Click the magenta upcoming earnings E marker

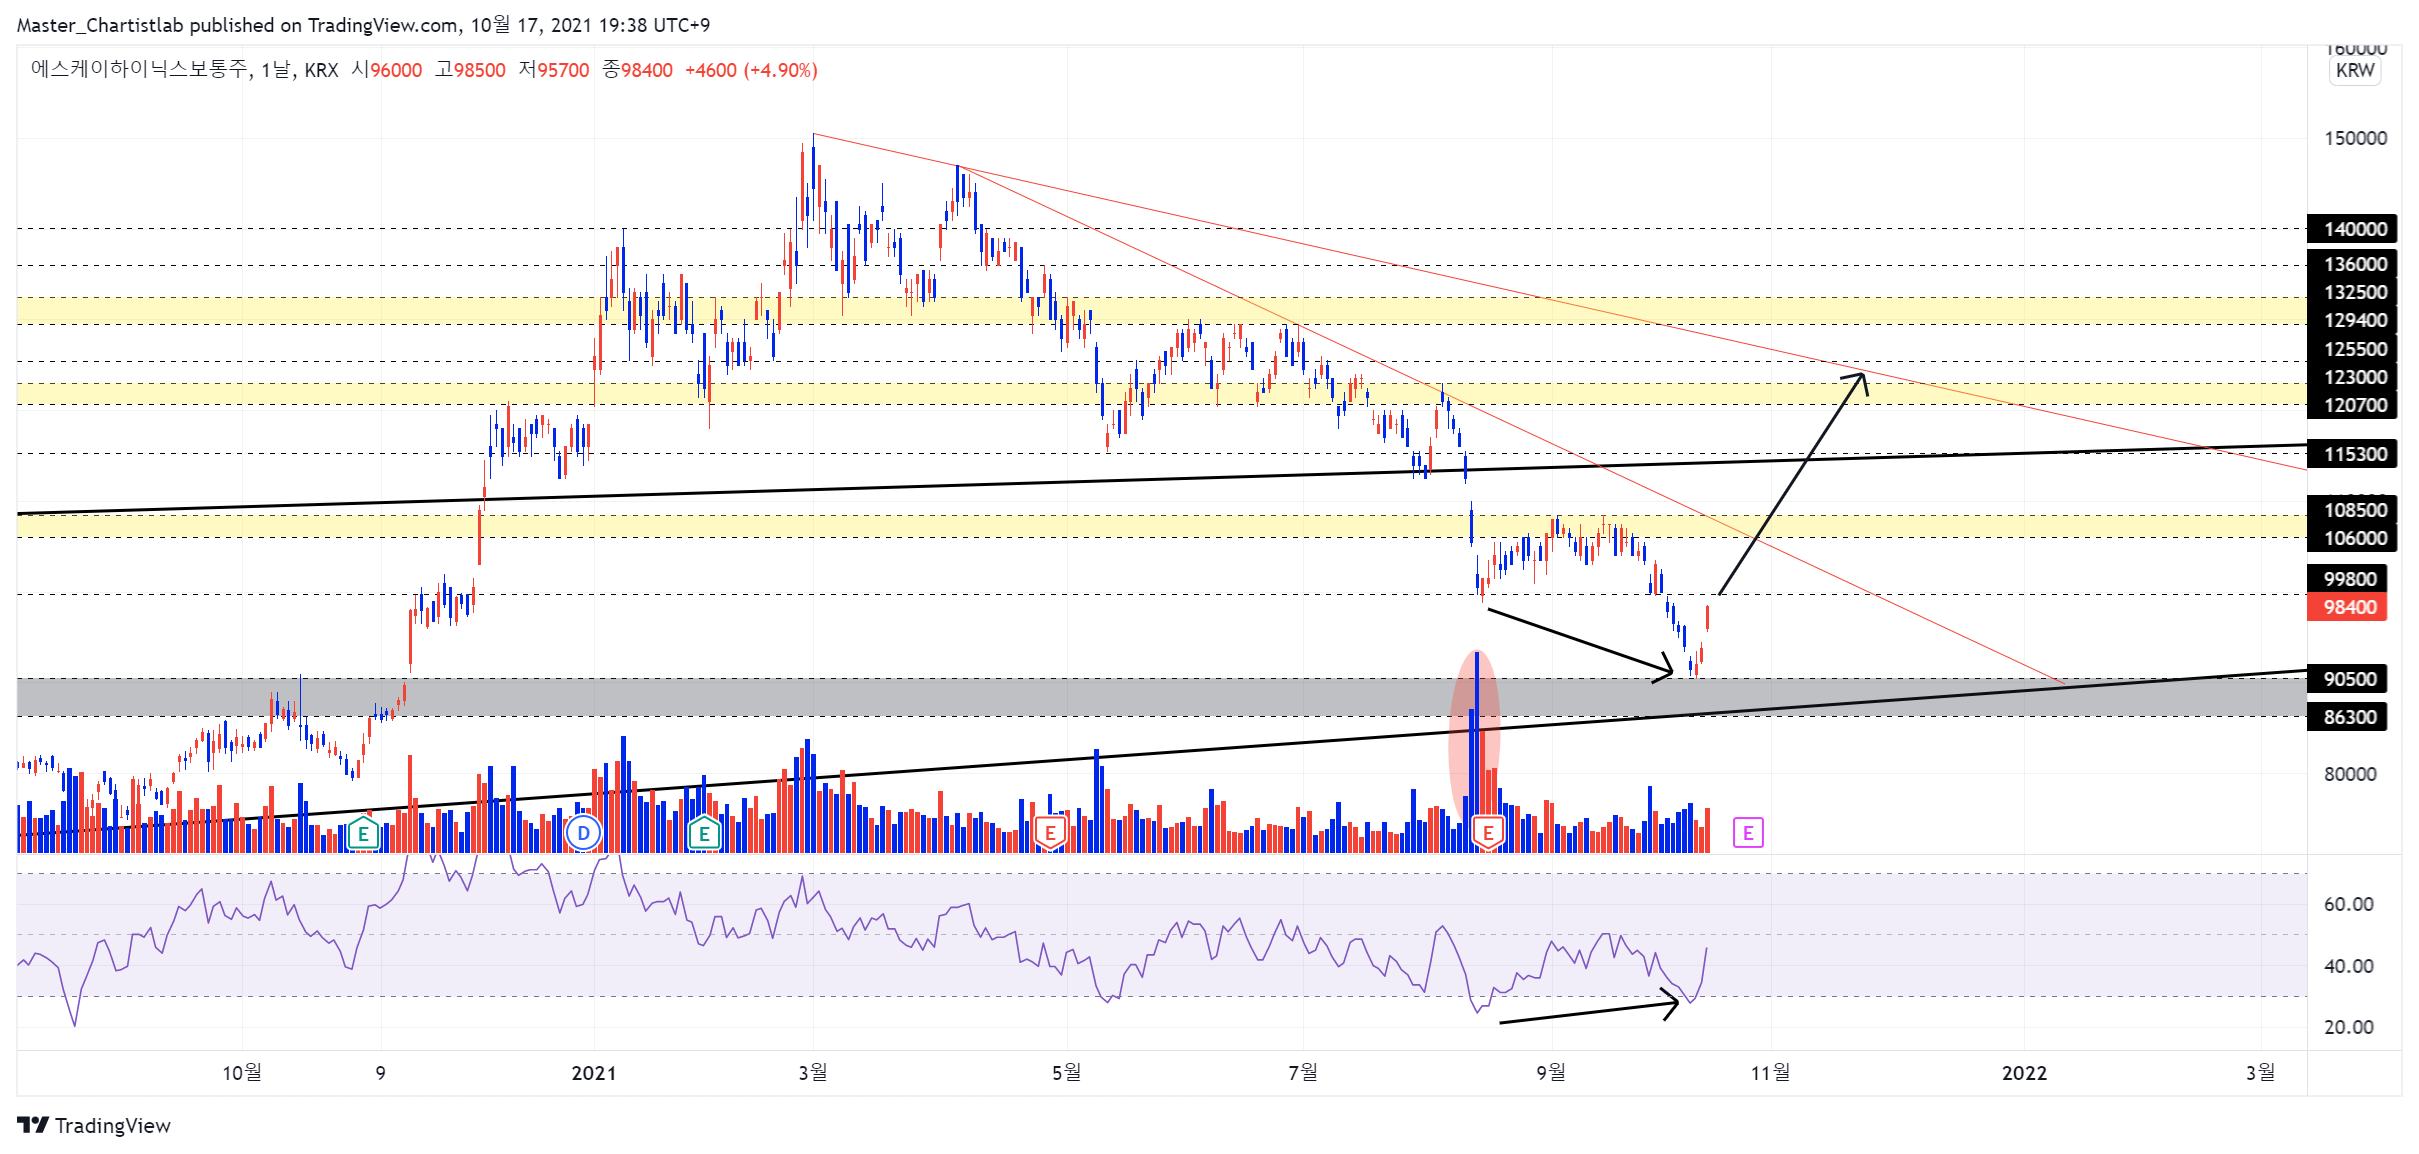point(1748,832)
